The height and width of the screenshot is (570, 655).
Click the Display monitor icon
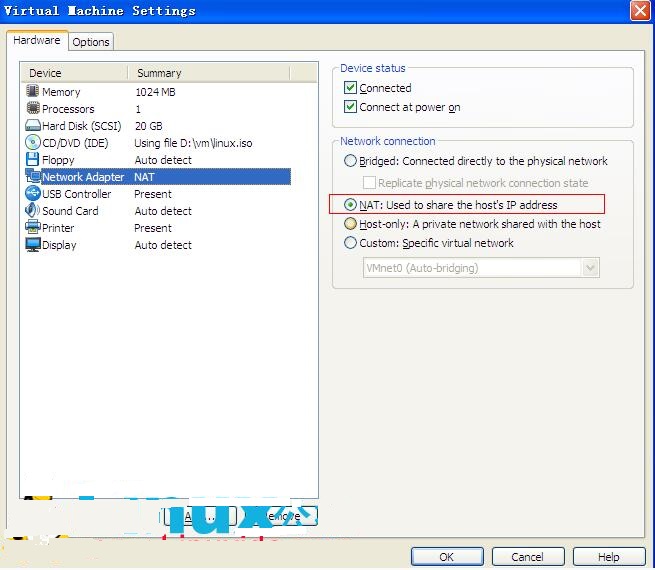click(x=33, y=245)
